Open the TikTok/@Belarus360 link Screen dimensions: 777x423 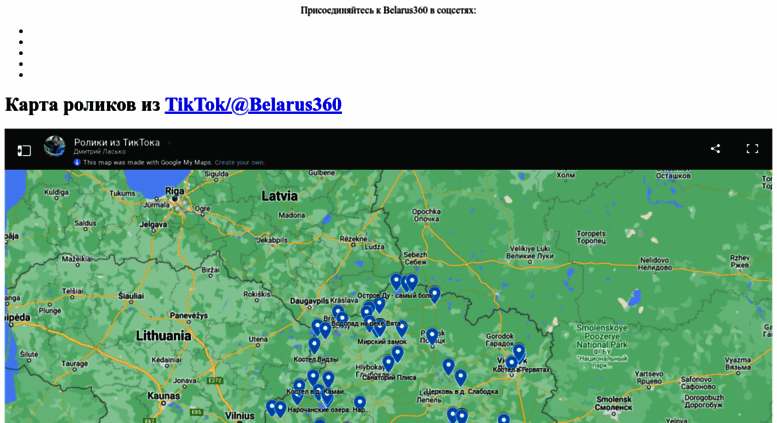[253, 105]
